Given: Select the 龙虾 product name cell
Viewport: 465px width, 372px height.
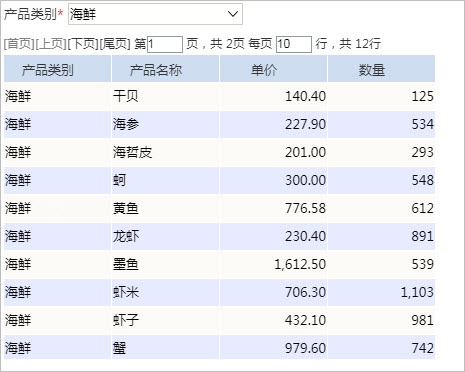Looking at the screenshot, I should [x=165, y=236].
